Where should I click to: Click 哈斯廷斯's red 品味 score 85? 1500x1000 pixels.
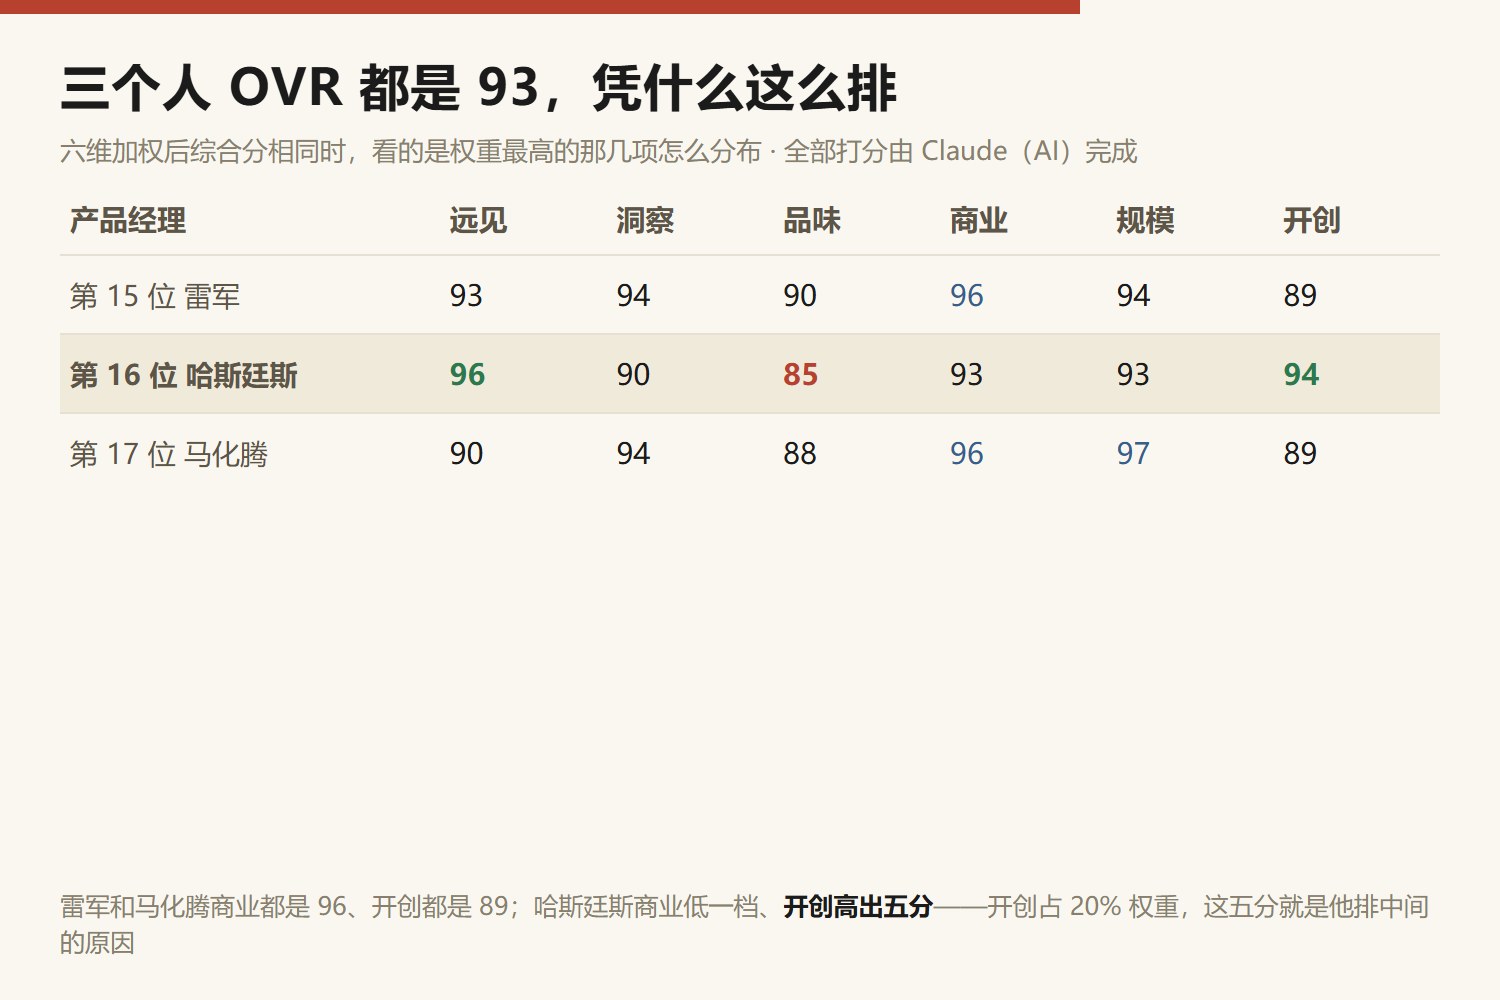point(801,375)
